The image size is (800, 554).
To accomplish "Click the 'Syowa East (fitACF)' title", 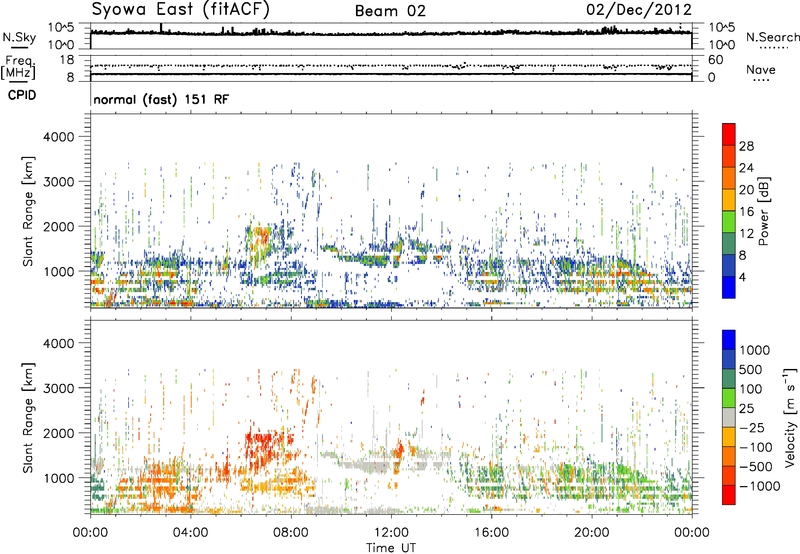I will tap(181, 9).
